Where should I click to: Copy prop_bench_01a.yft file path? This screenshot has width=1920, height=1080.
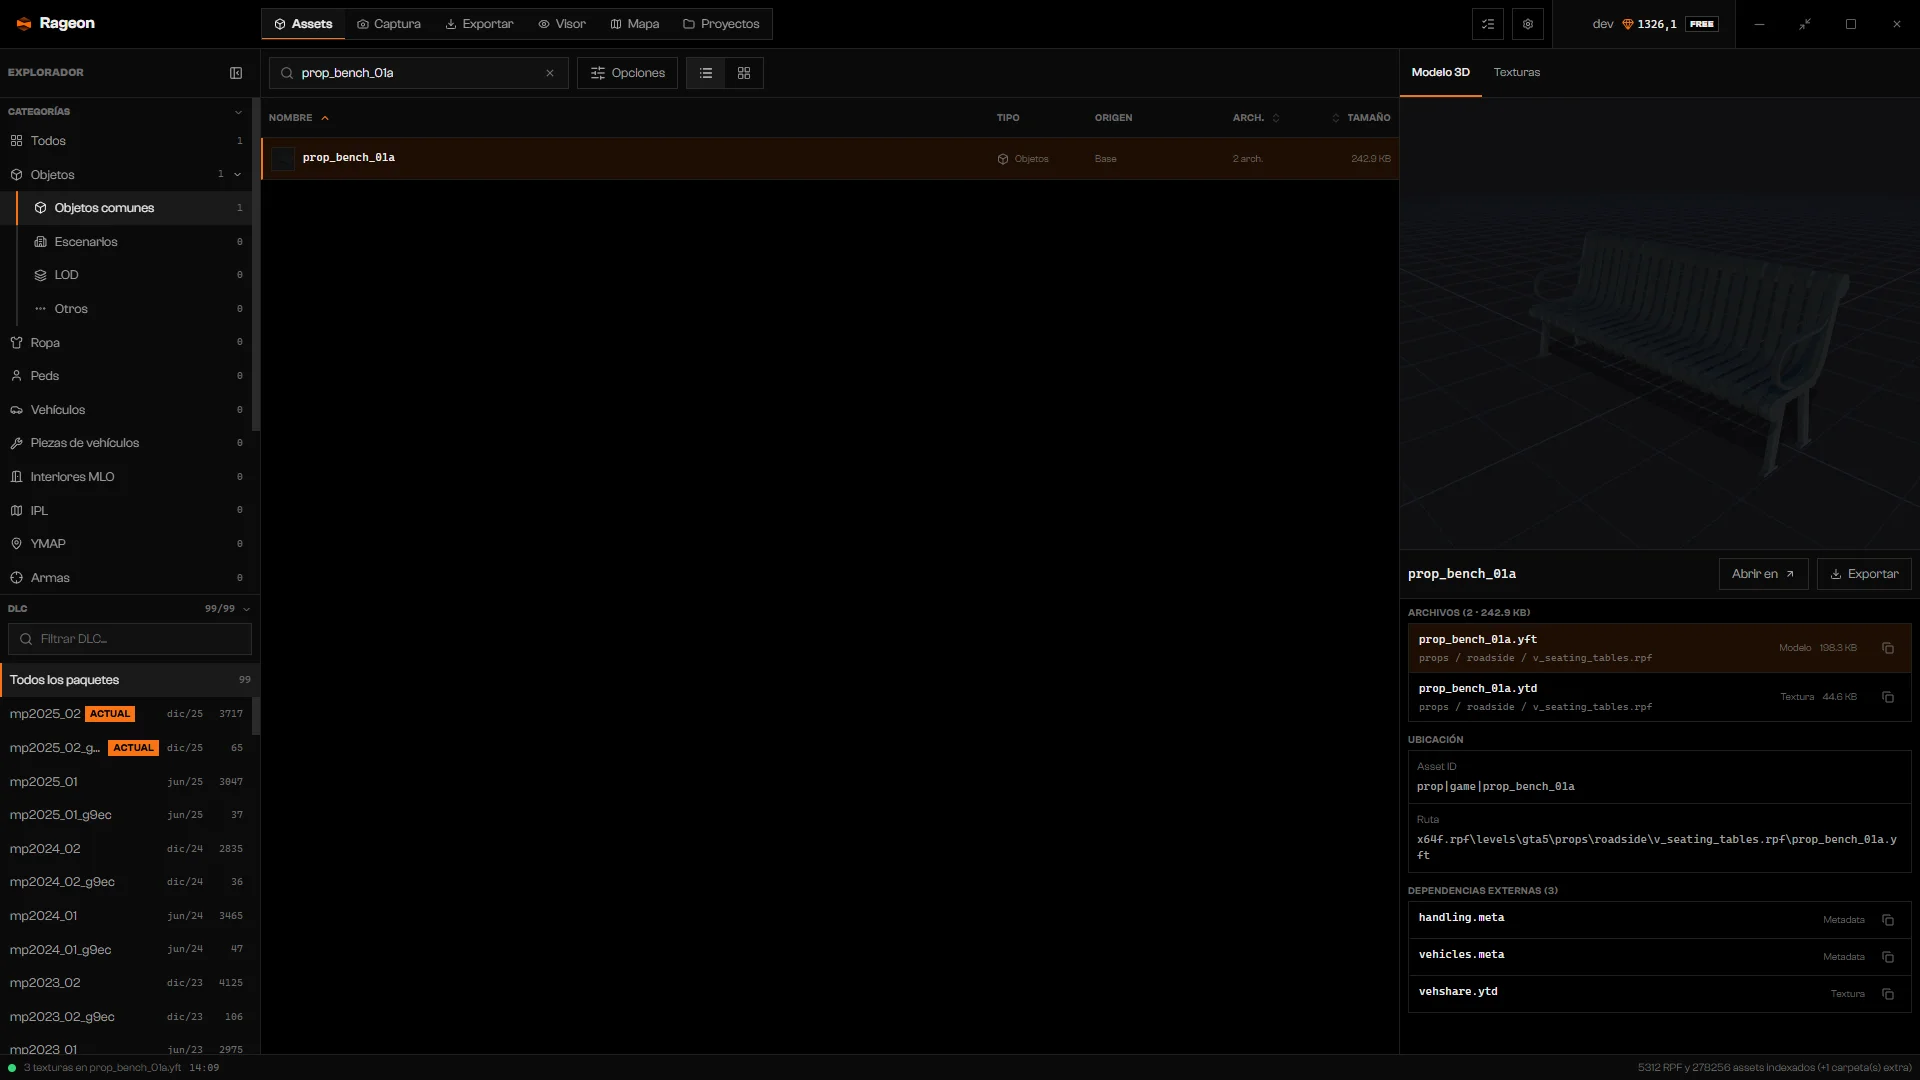tap(1888, 648)
